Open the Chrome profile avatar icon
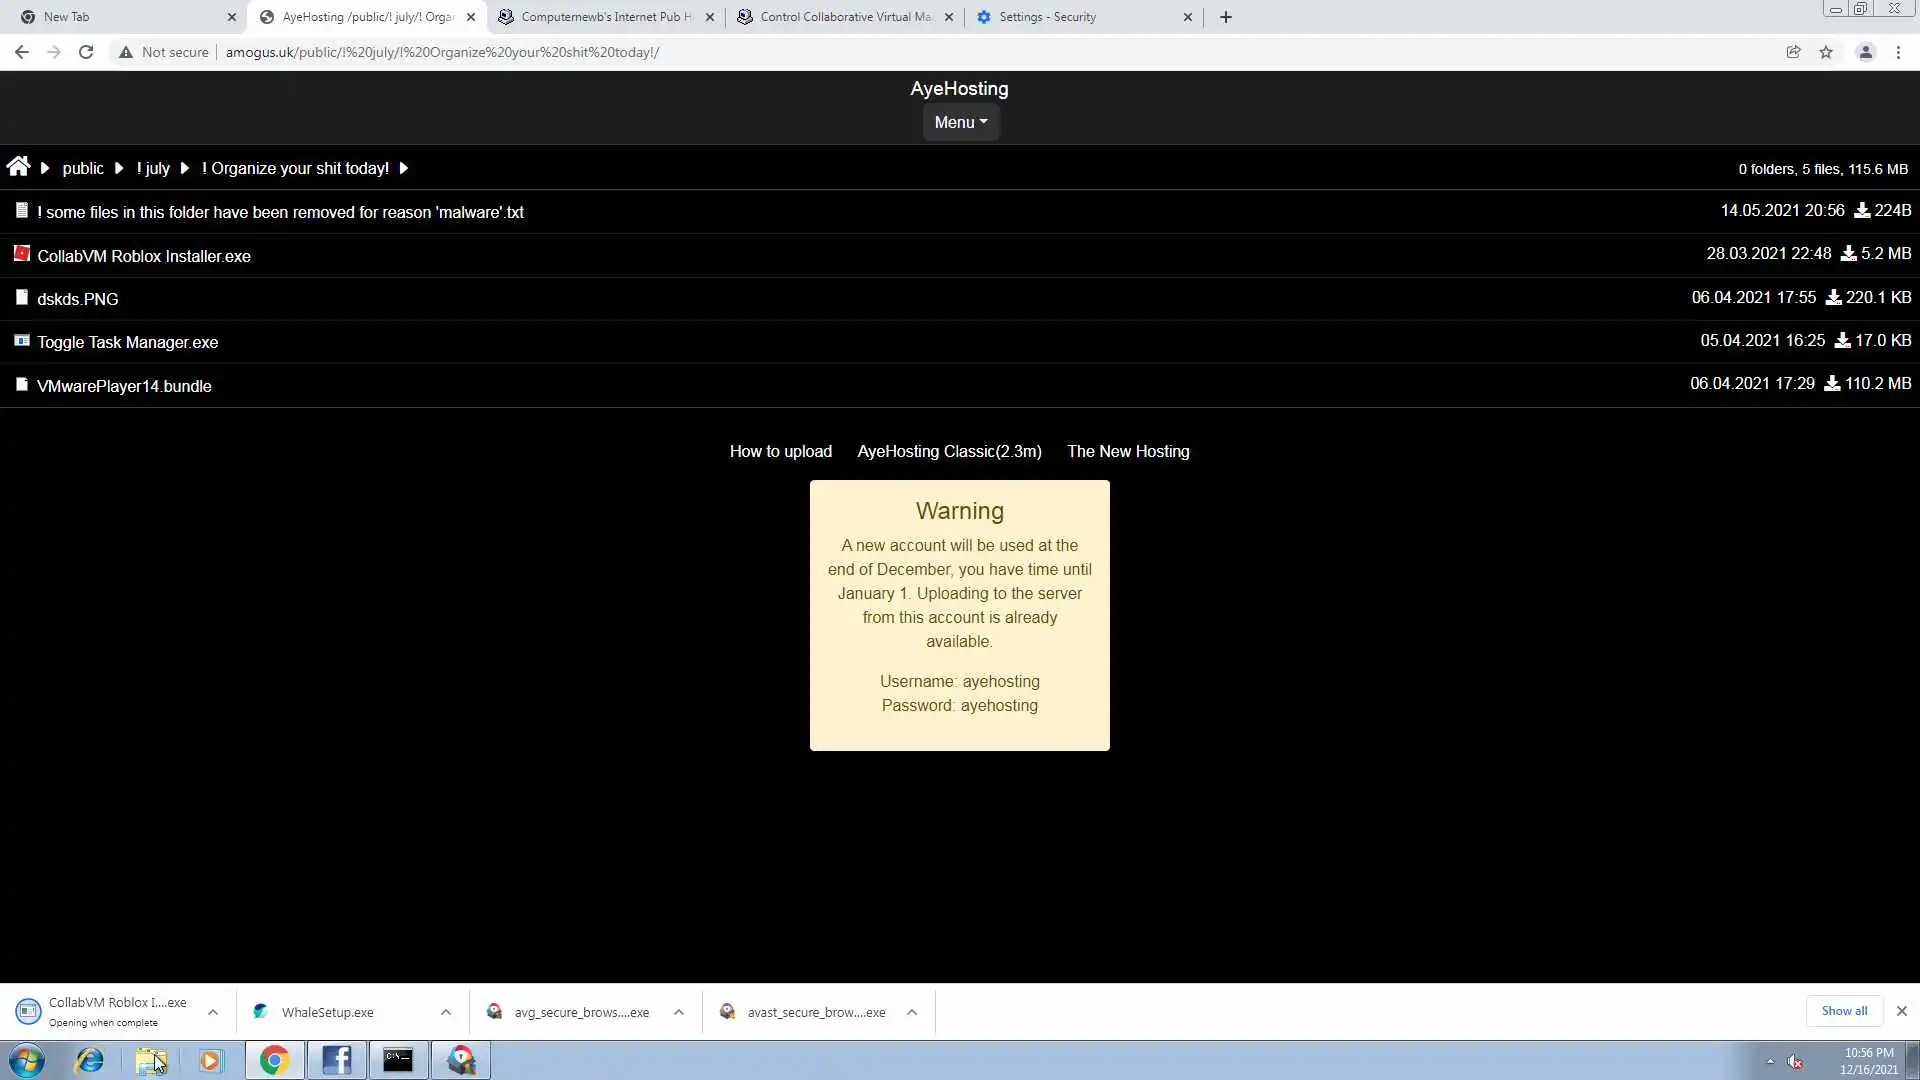 [x=1865, y=52]
